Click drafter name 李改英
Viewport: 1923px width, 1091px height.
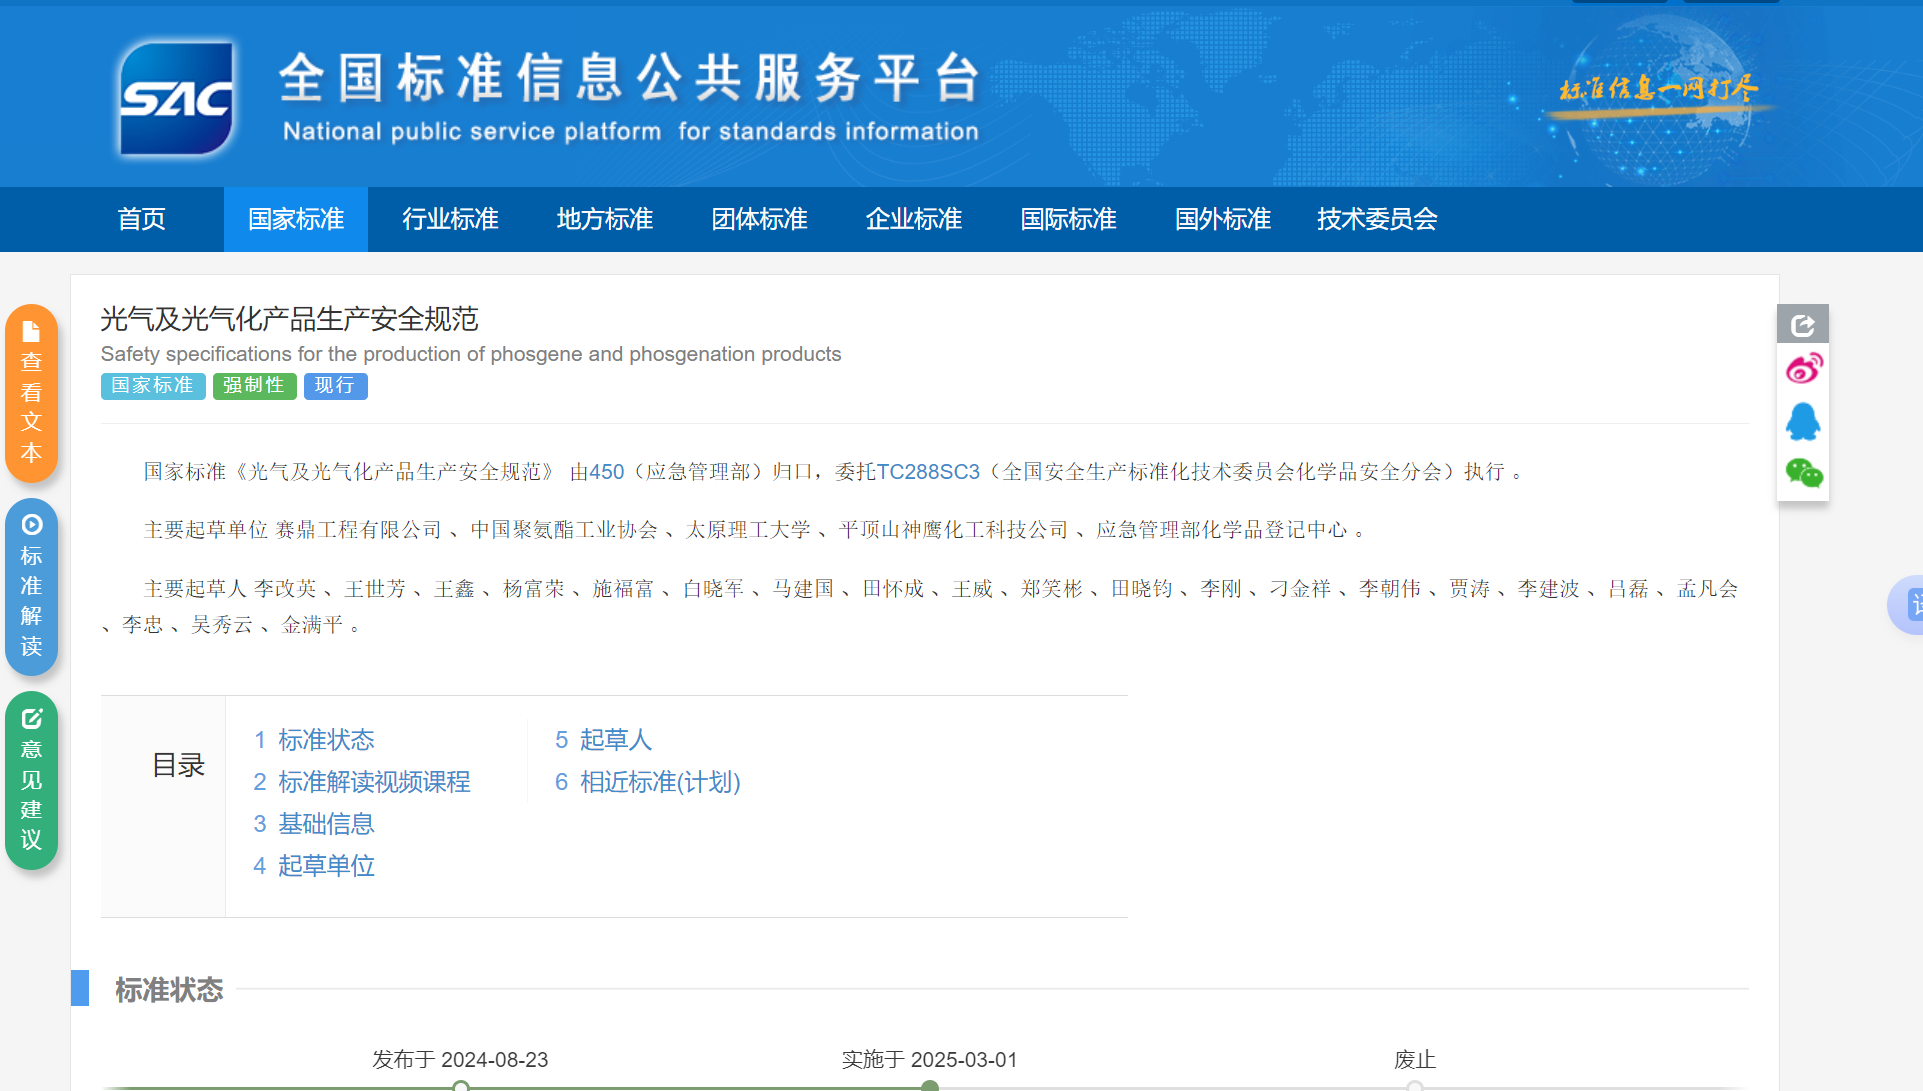(x=285, y=589)
